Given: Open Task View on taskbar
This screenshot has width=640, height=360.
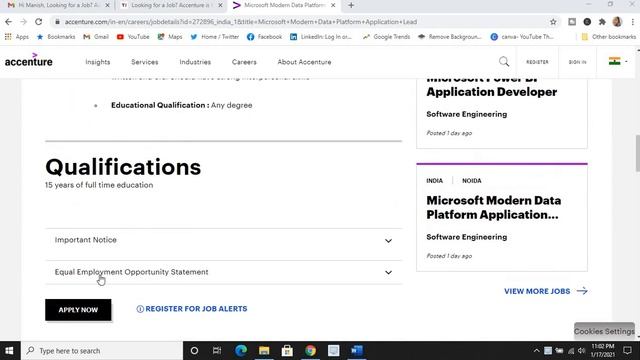Looking at the screenshot, I should [217, 351].
